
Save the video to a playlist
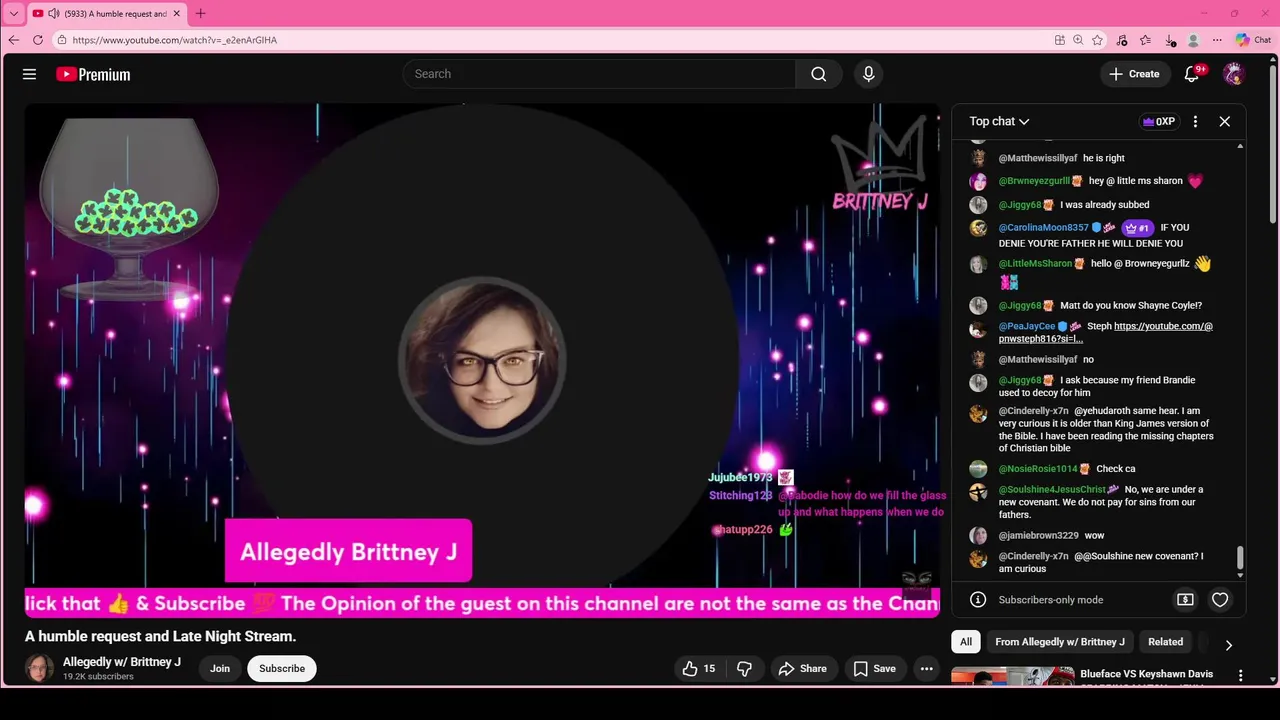click(x=875, y=669)
